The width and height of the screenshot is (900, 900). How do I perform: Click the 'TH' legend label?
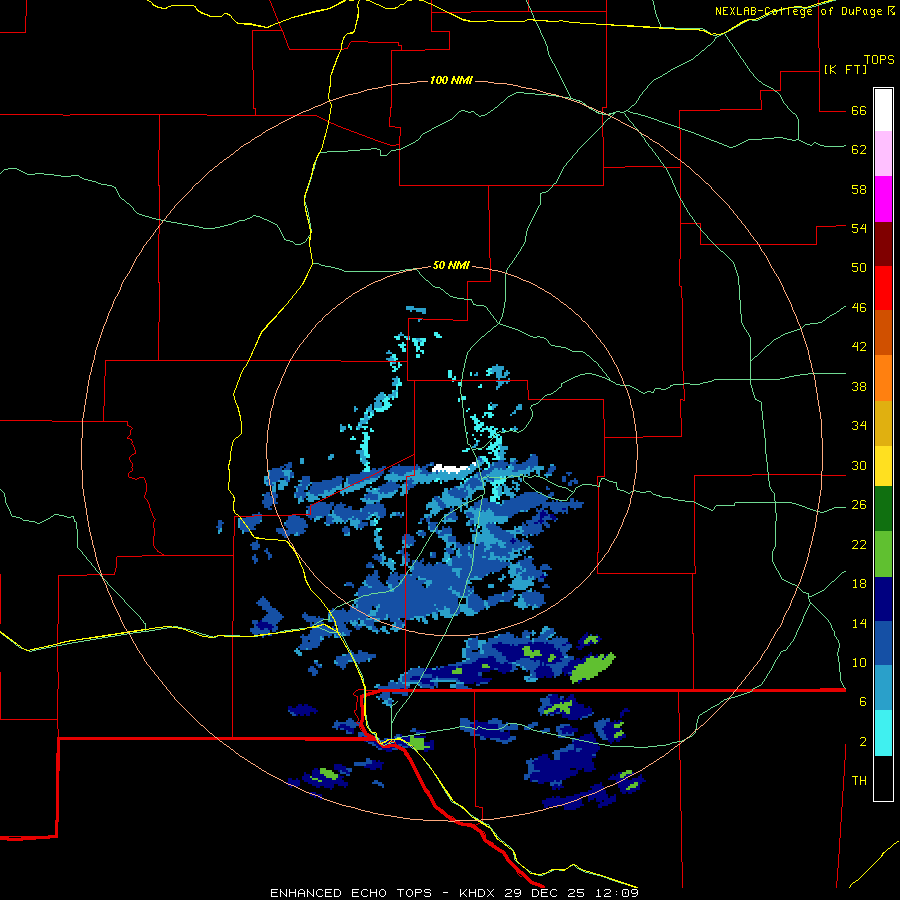coord(859,781)
